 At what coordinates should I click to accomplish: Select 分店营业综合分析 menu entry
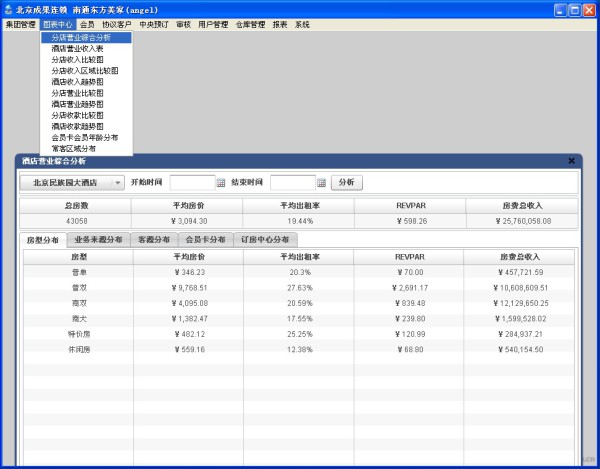[x=86, y=37]
